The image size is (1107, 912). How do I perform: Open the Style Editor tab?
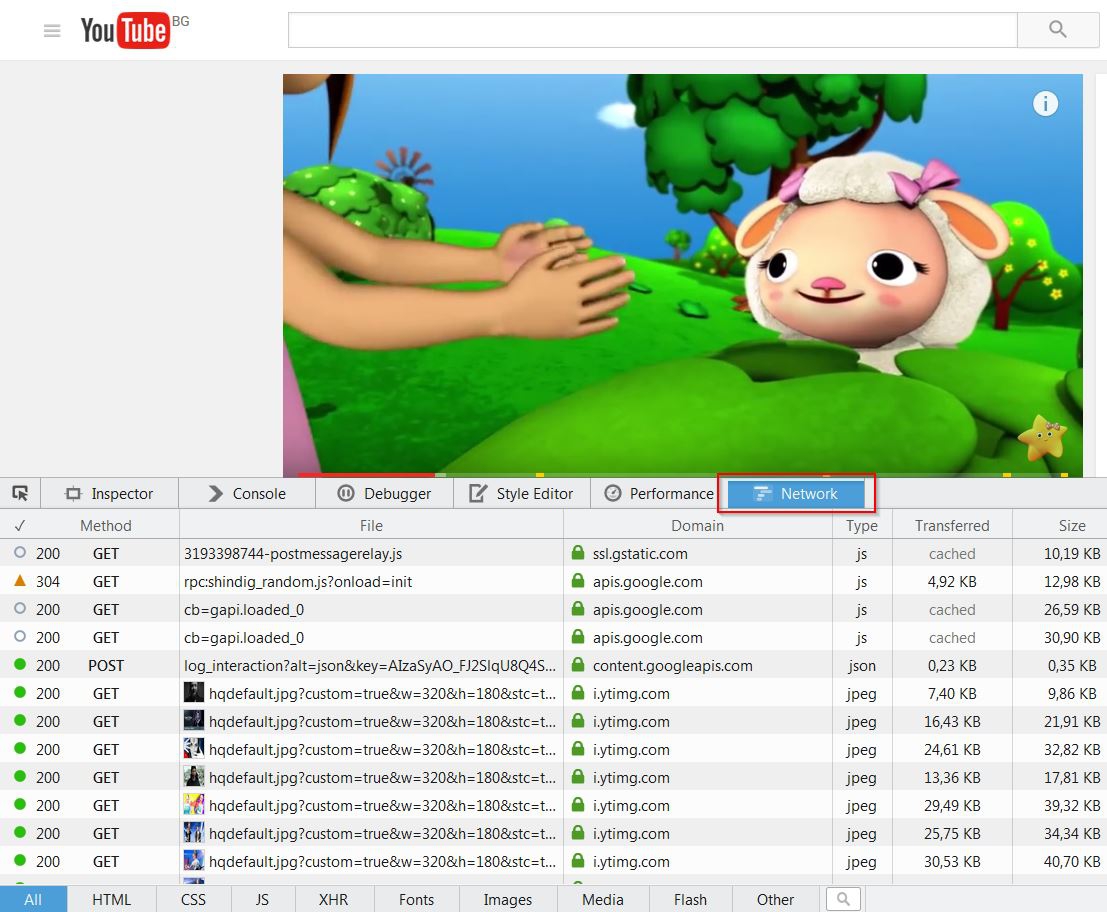click(522, 493)
